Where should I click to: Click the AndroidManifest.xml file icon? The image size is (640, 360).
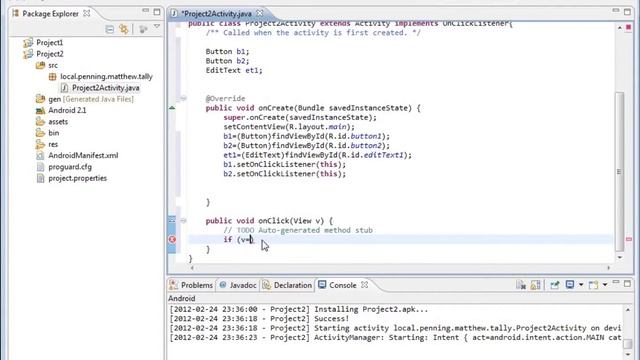pyautogui.click(x=40, y=156)
